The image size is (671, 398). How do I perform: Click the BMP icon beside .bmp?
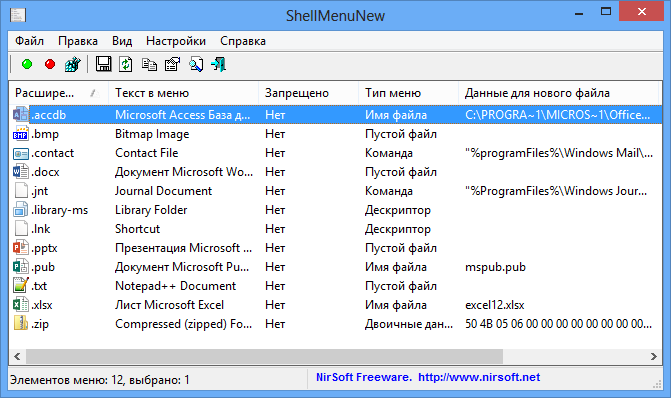pos(21,134)
